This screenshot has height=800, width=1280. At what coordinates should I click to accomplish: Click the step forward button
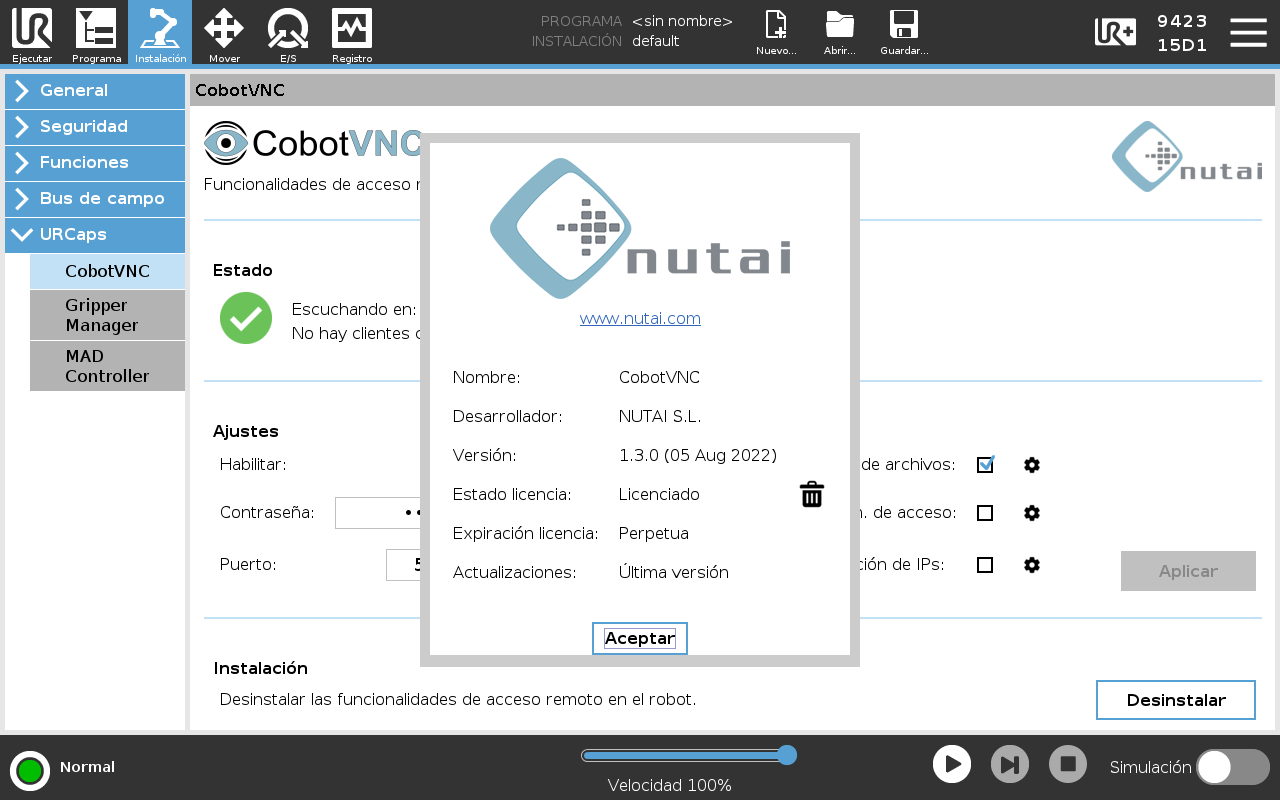pyautogui.click(x=1010, y=765)
